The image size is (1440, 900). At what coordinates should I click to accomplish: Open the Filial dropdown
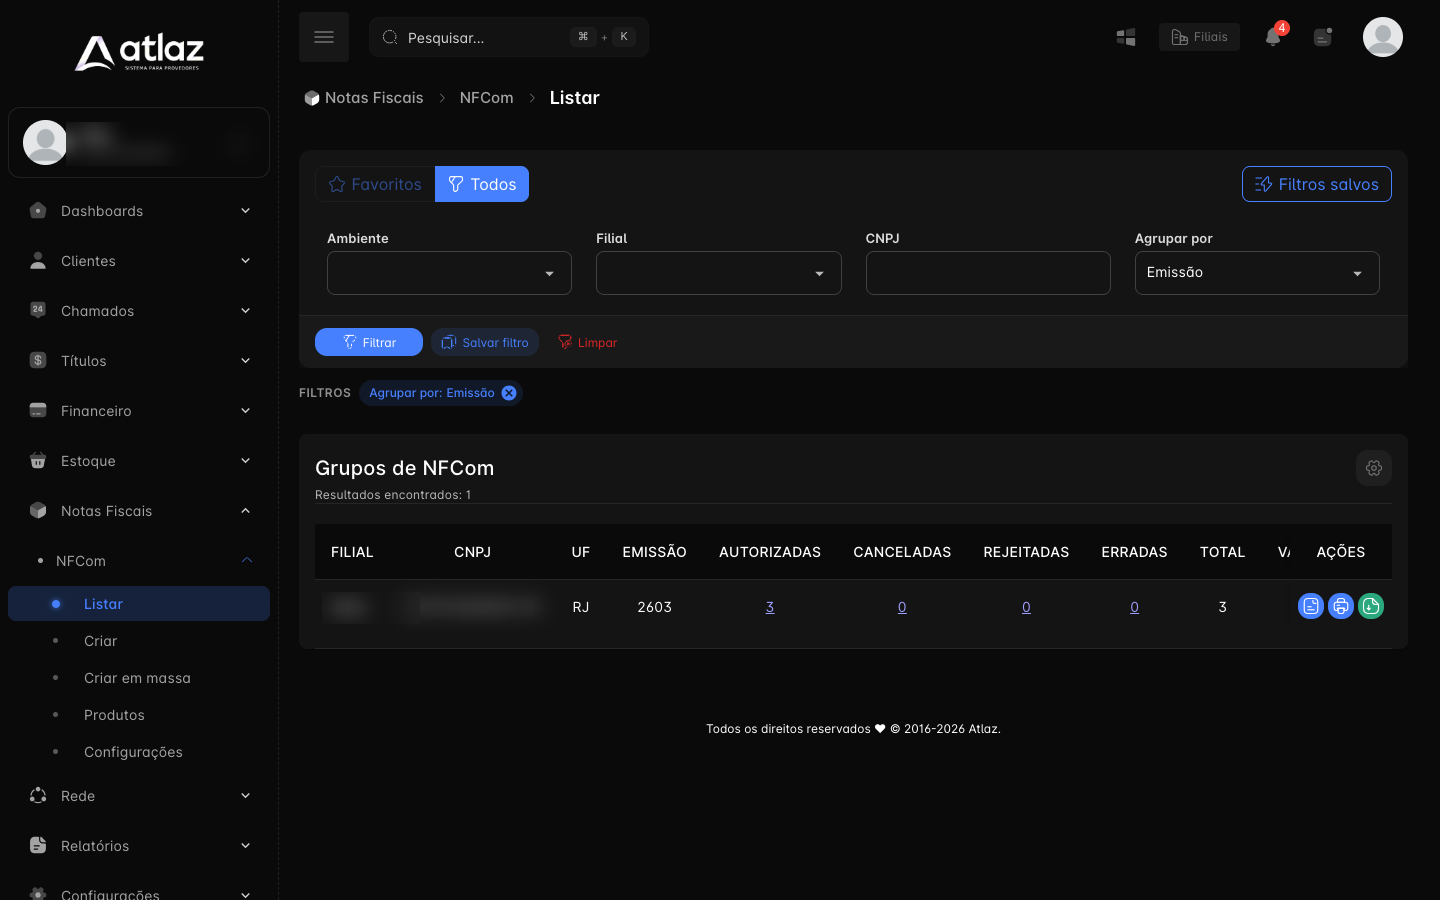point(719,273)
